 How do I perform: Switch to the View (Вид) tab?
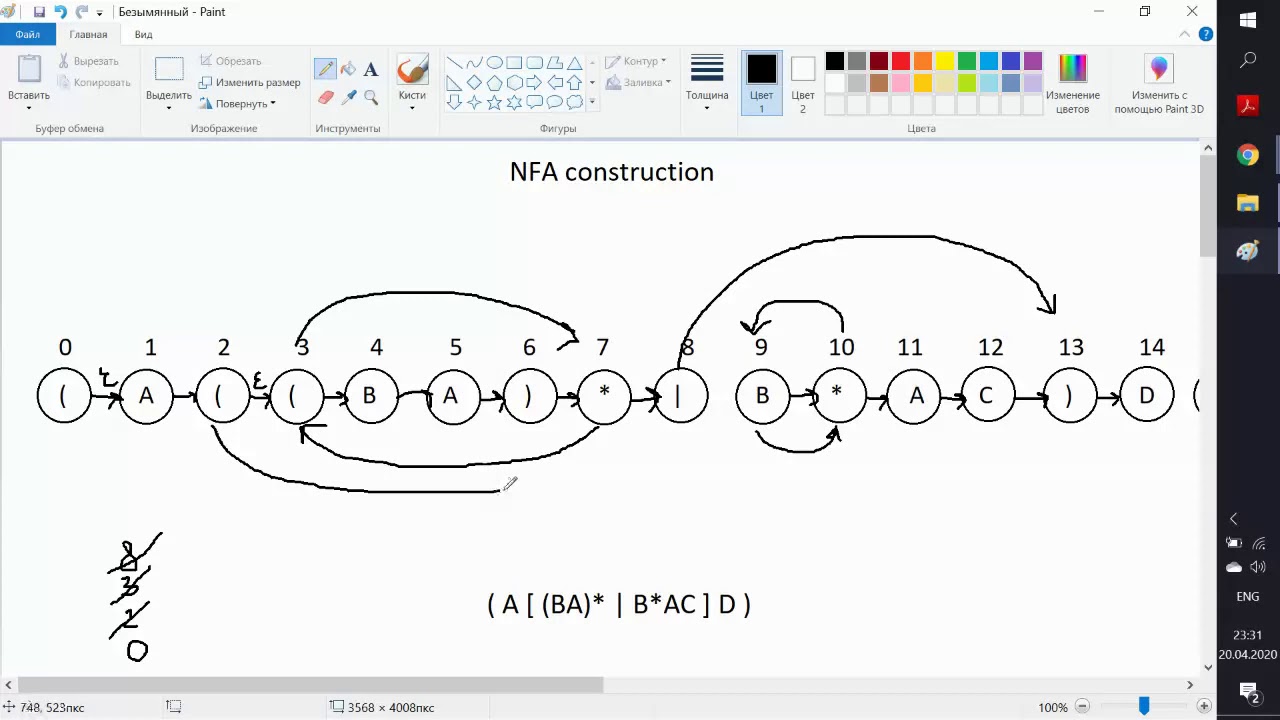143,34
